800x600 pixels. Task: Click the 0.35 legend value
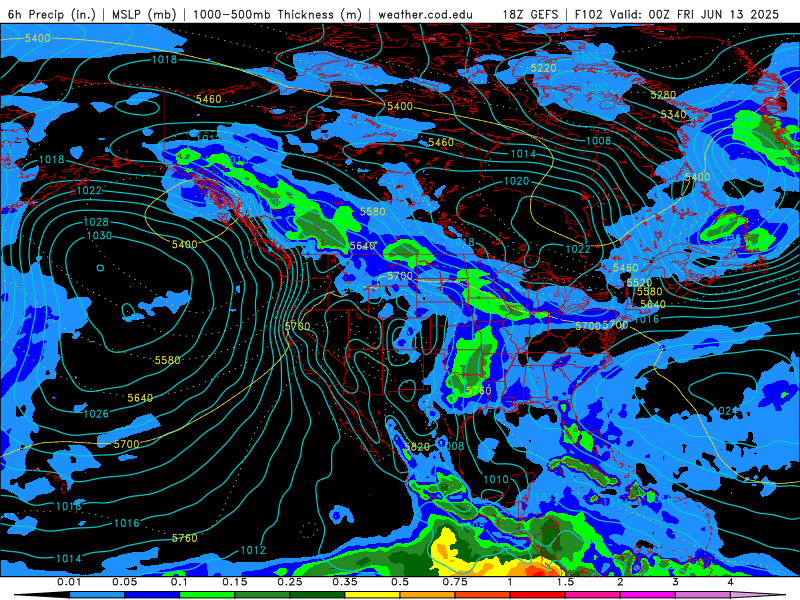[345, 582]
